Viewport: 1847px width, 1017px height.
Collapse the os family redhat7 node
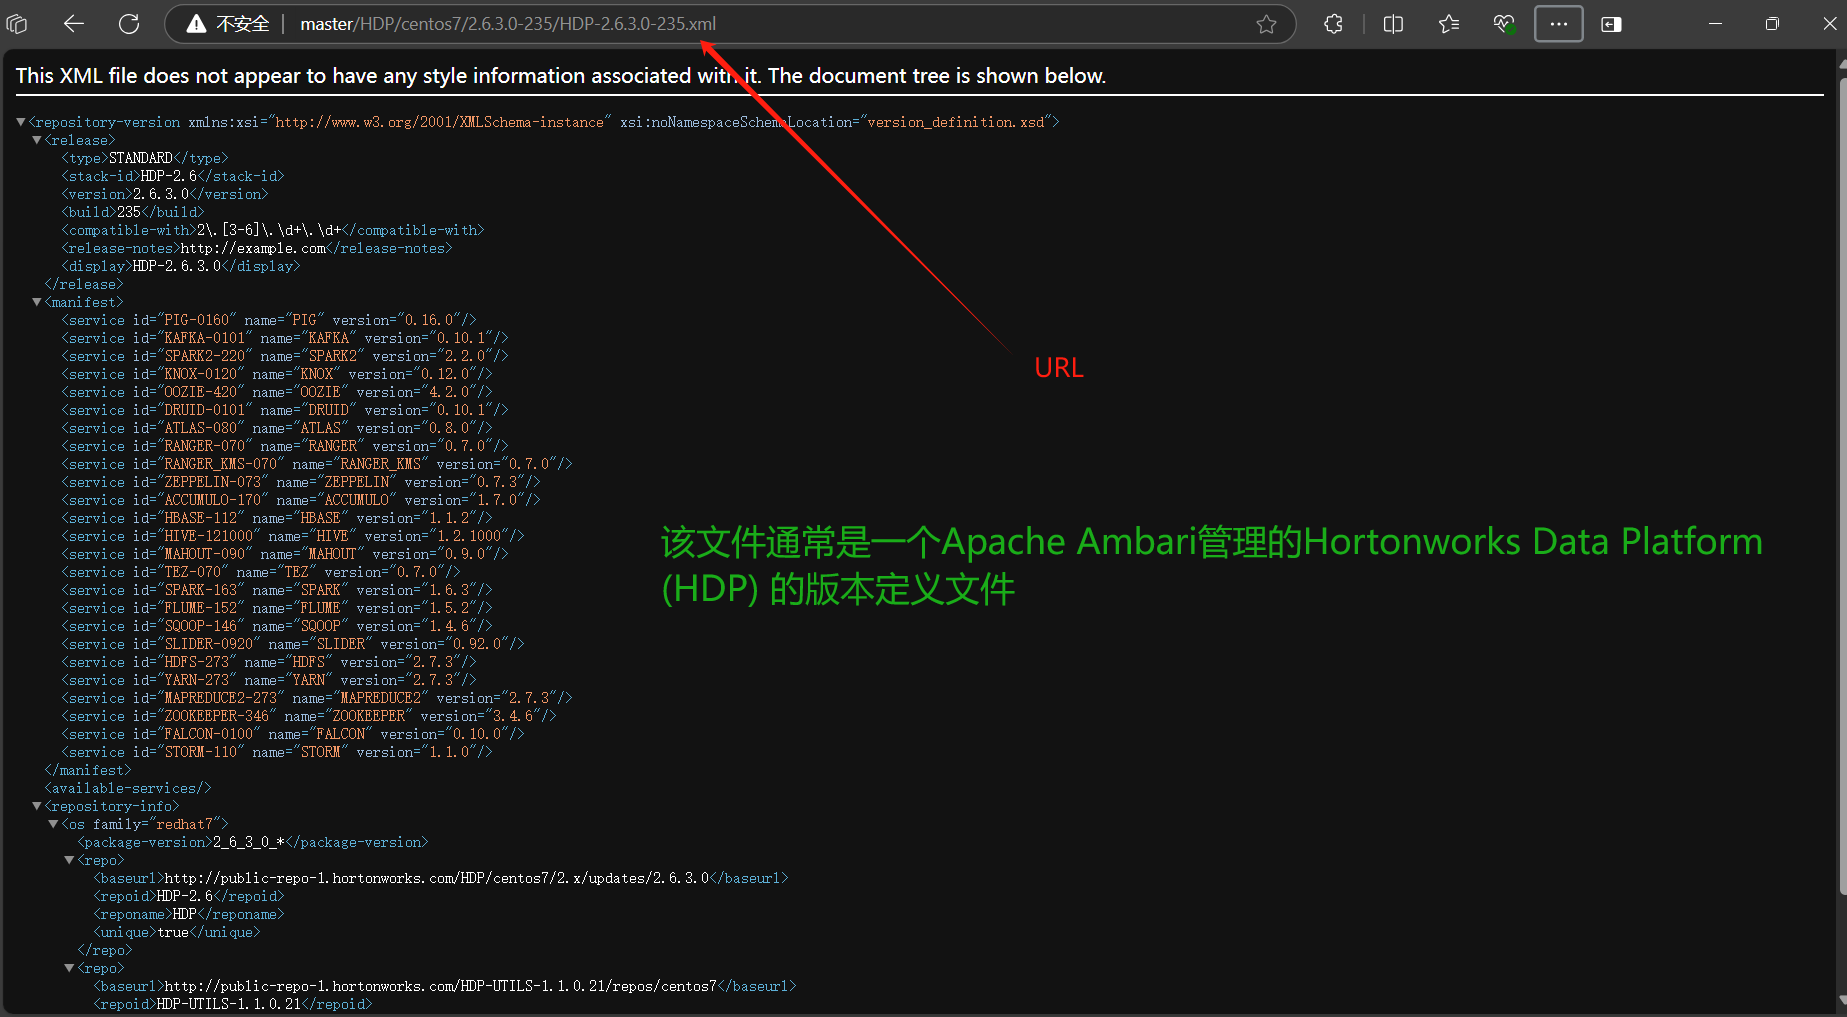pos(53,824)
